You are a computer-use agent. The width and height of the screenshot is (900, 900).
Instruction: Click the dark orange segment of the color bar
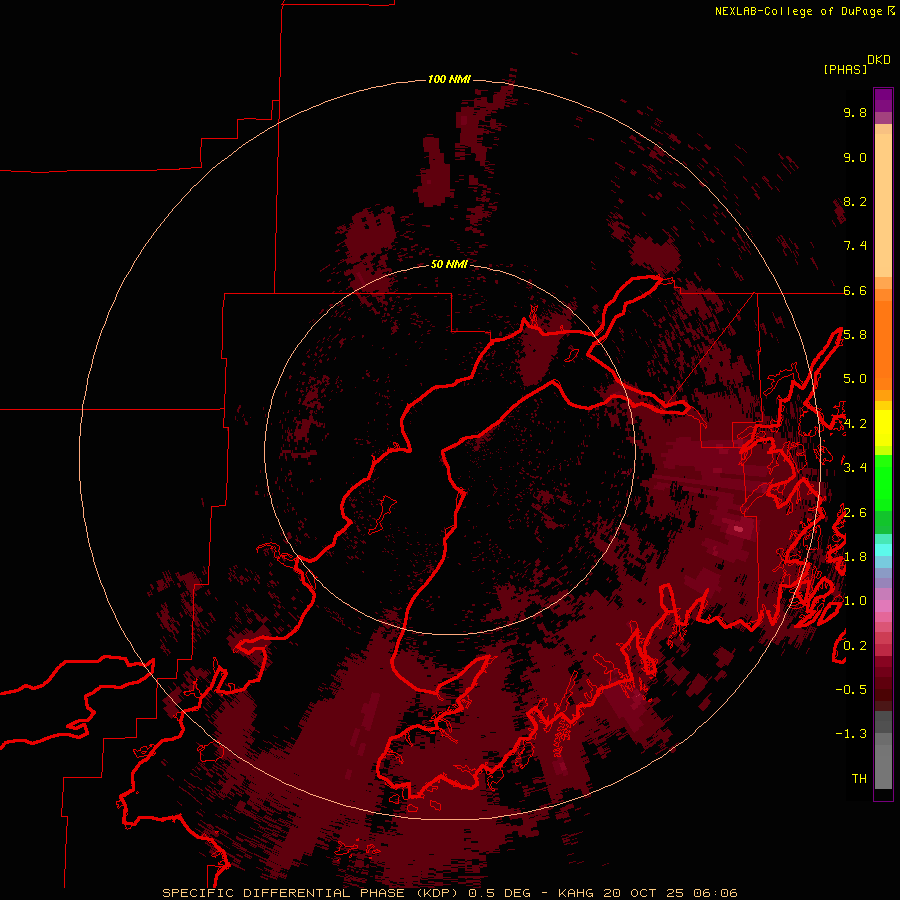click(x=883, y=344)
